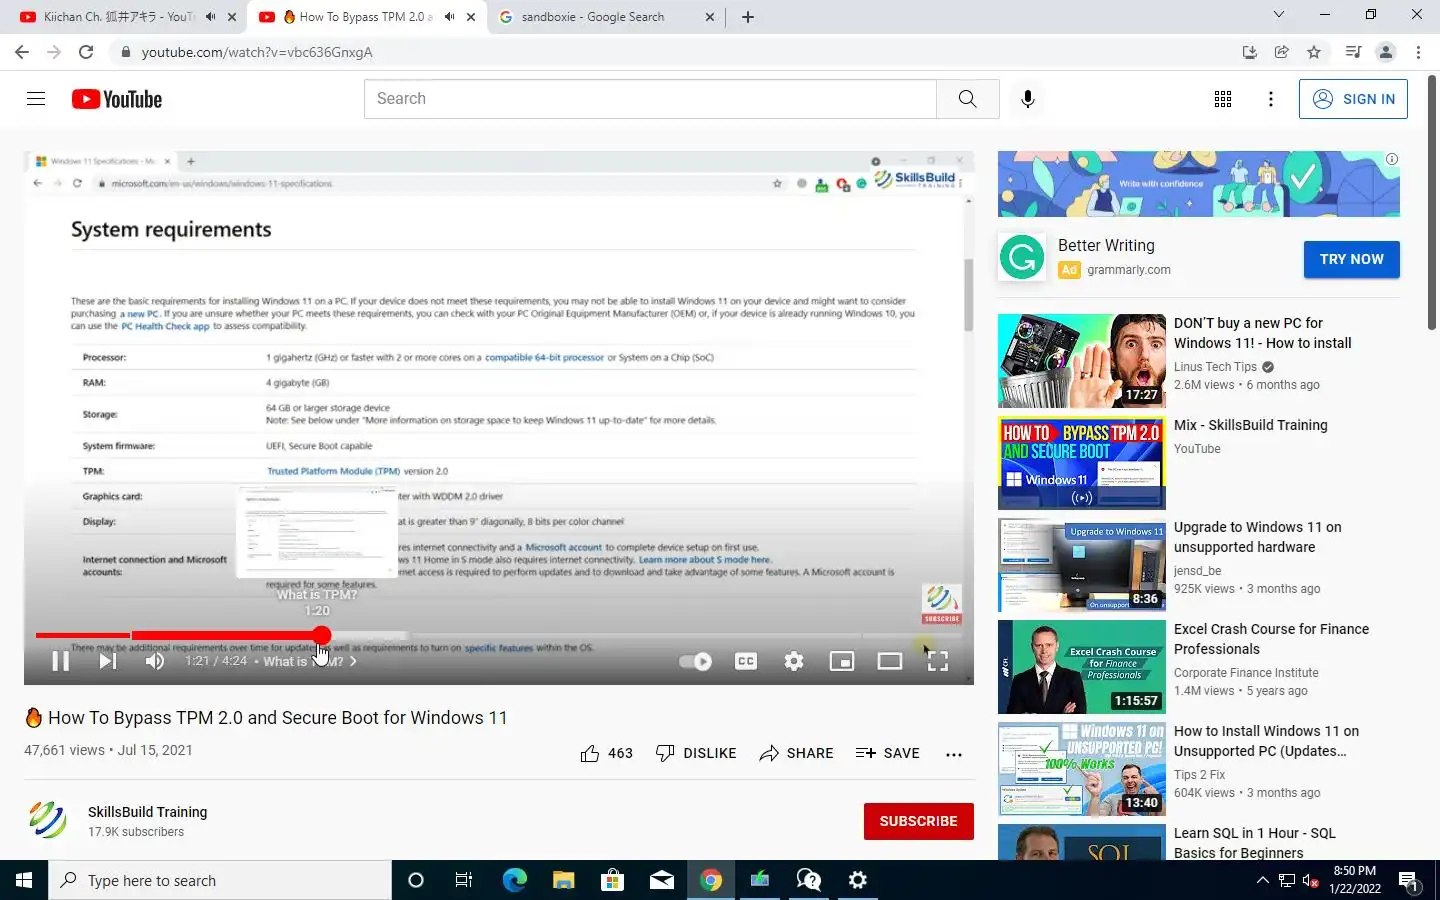Toggle the autoplay switch in player
The image size is (1440, 900).
pyautogui.click(x=696, y=661)
